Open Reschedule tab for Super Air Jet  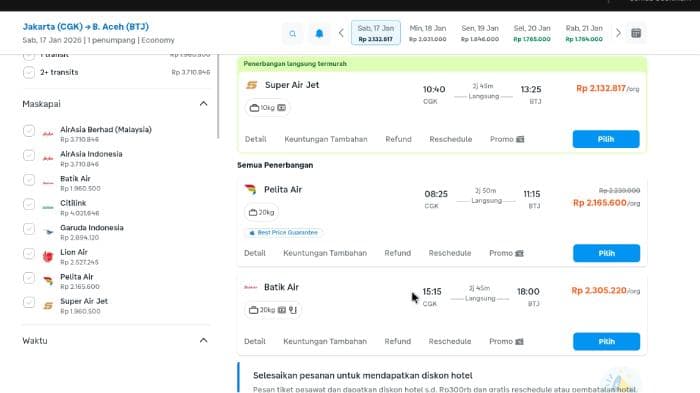[x=450, y=139]
